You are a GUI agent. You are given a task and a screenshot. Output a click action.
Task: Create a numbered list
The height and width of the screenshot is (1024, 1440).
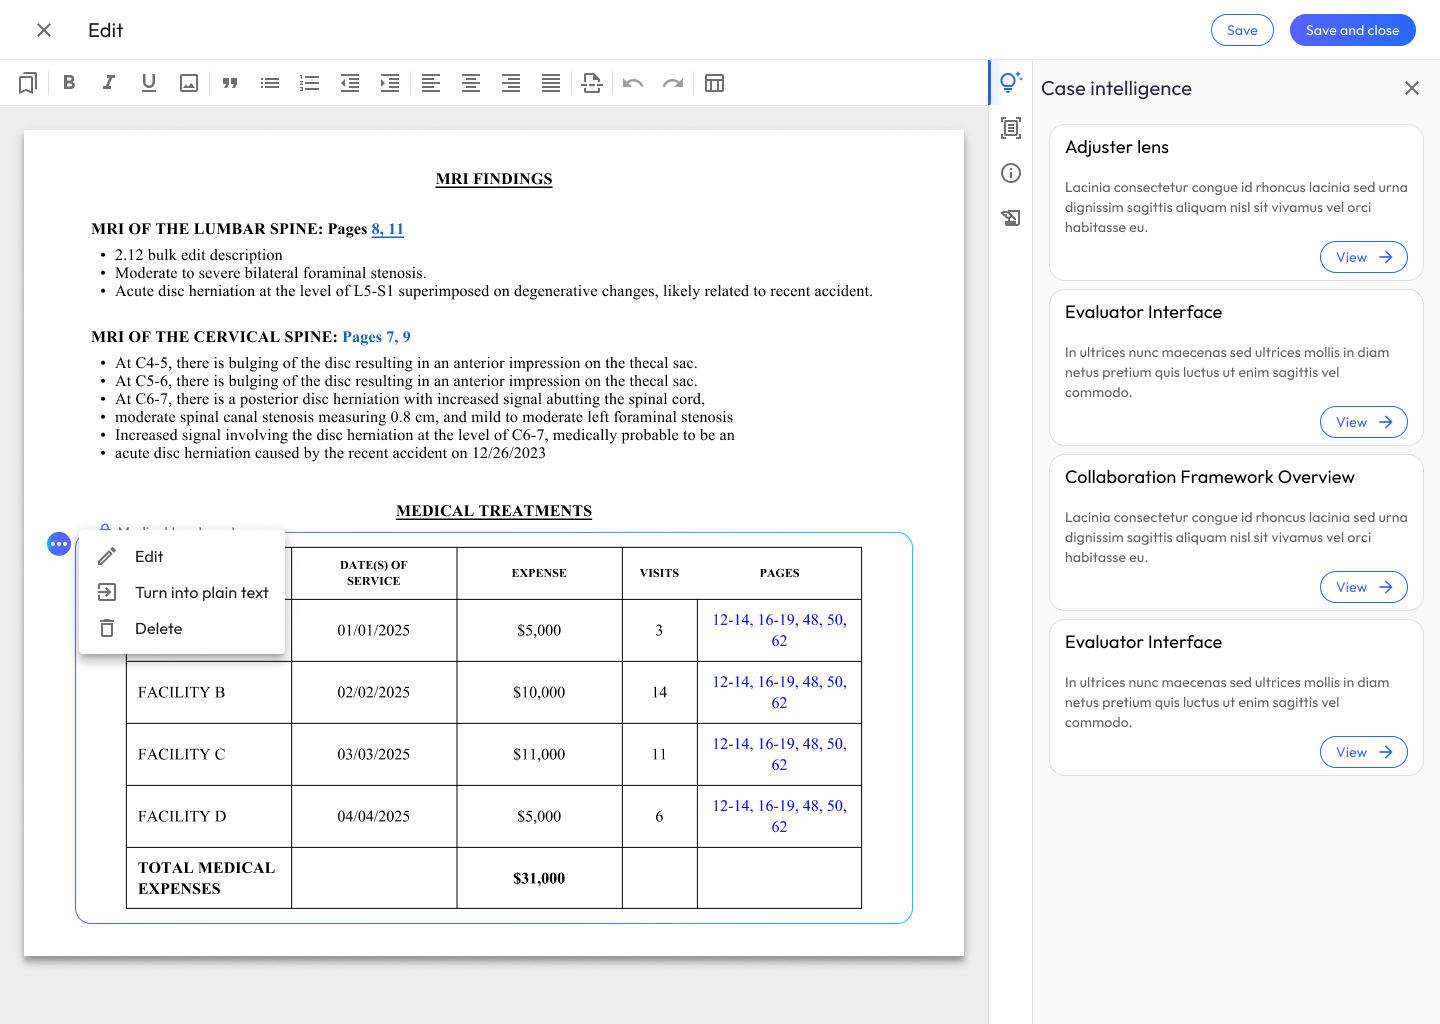[x=310, y=83]
